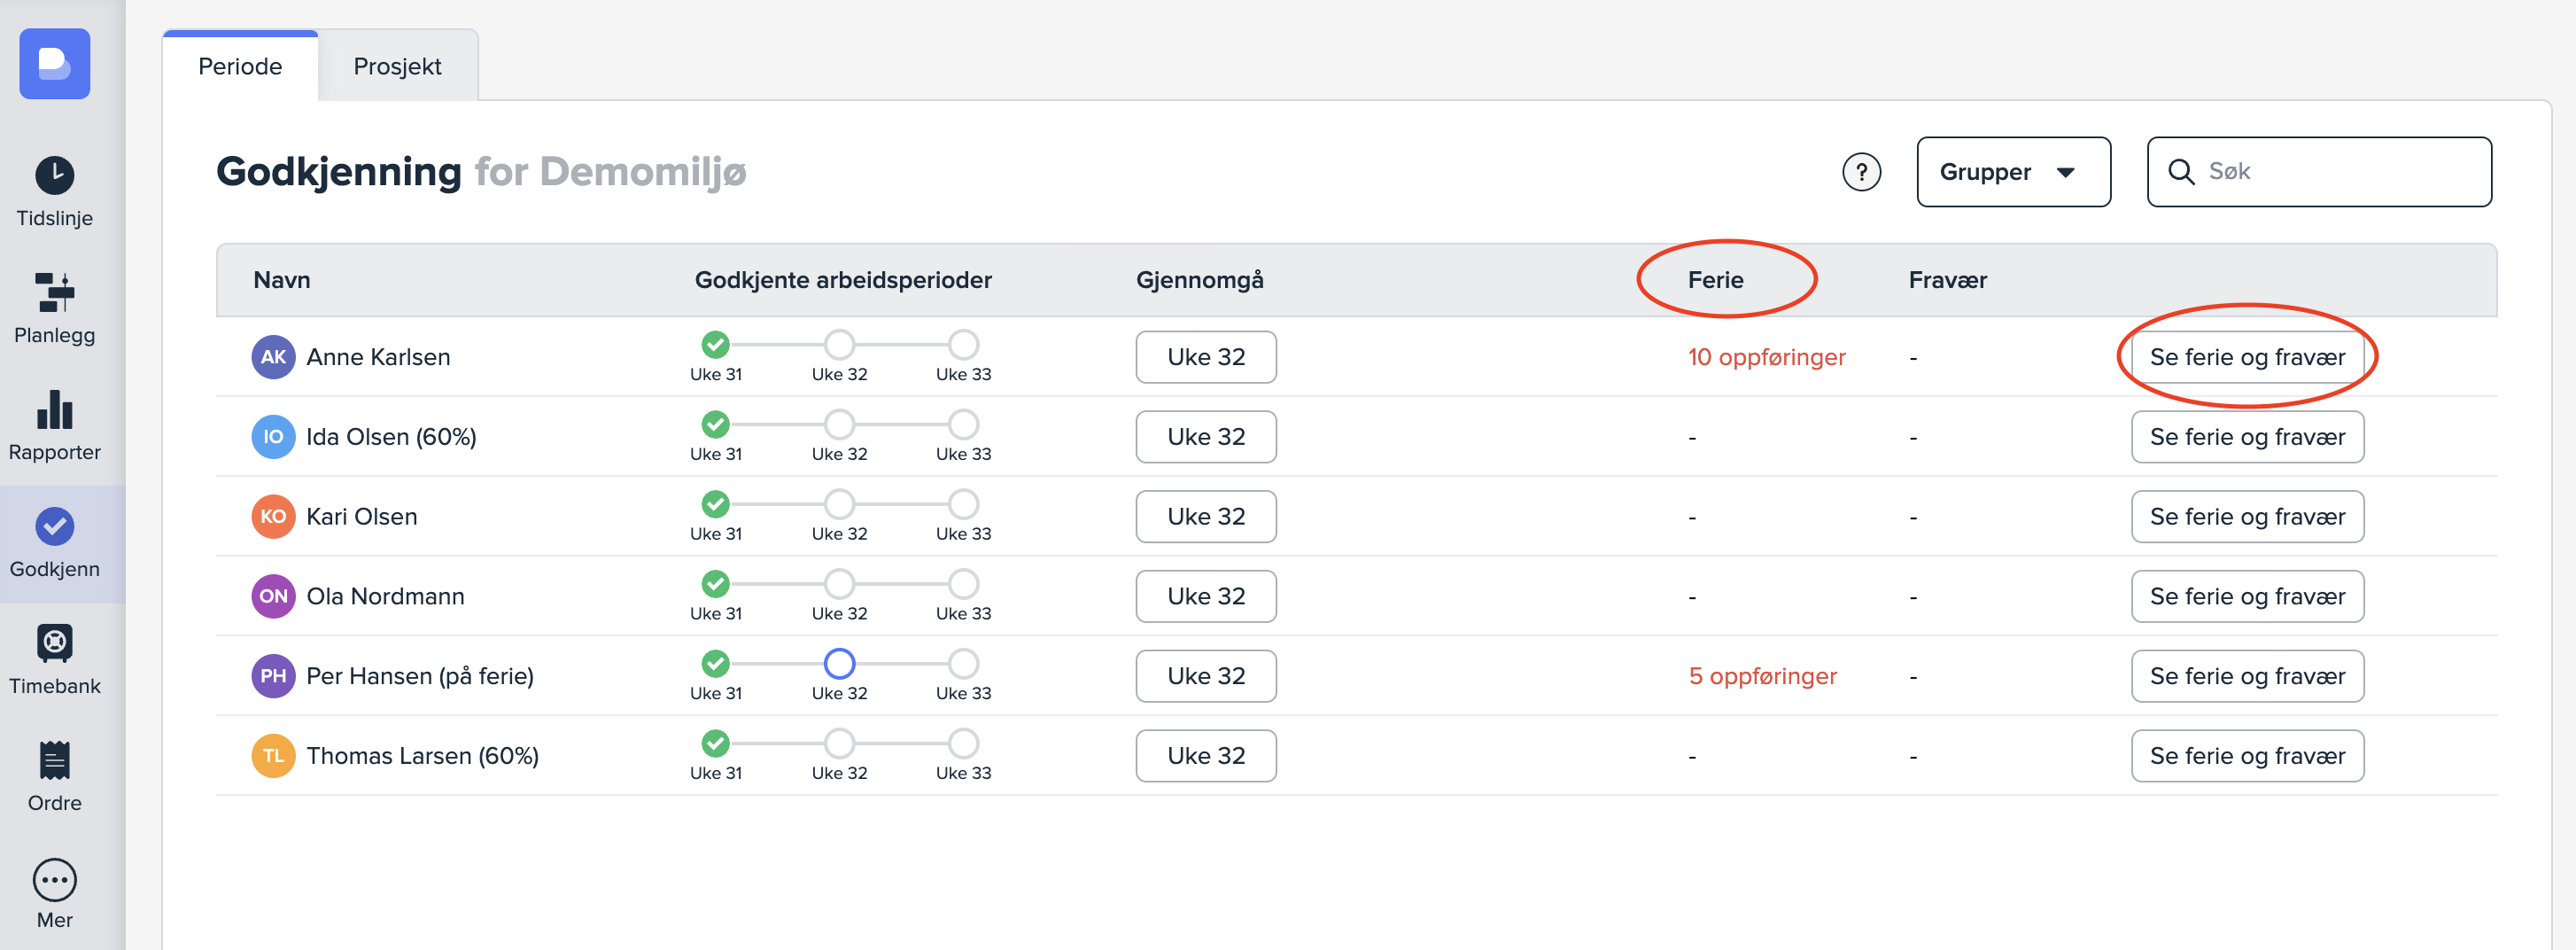Open the Rapporter bar chart icon
2576x950 pixels.
click(x=54, y=410)
